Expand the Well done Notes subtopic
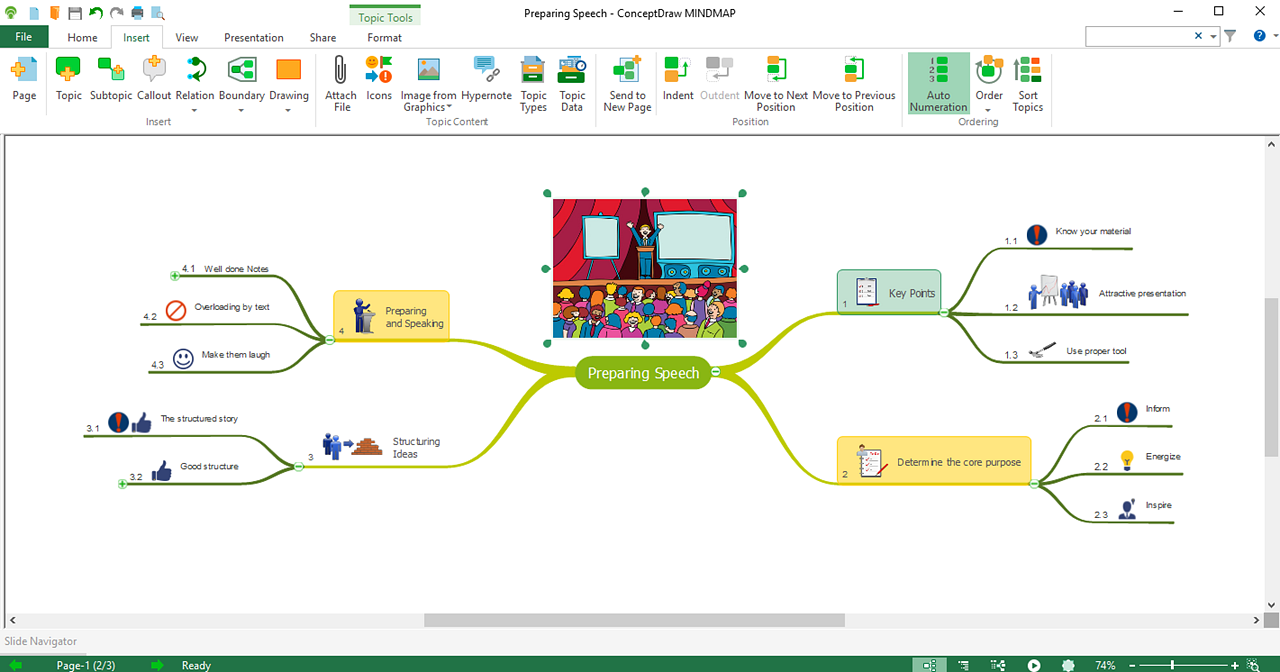1280x672 pixels. 175,274
